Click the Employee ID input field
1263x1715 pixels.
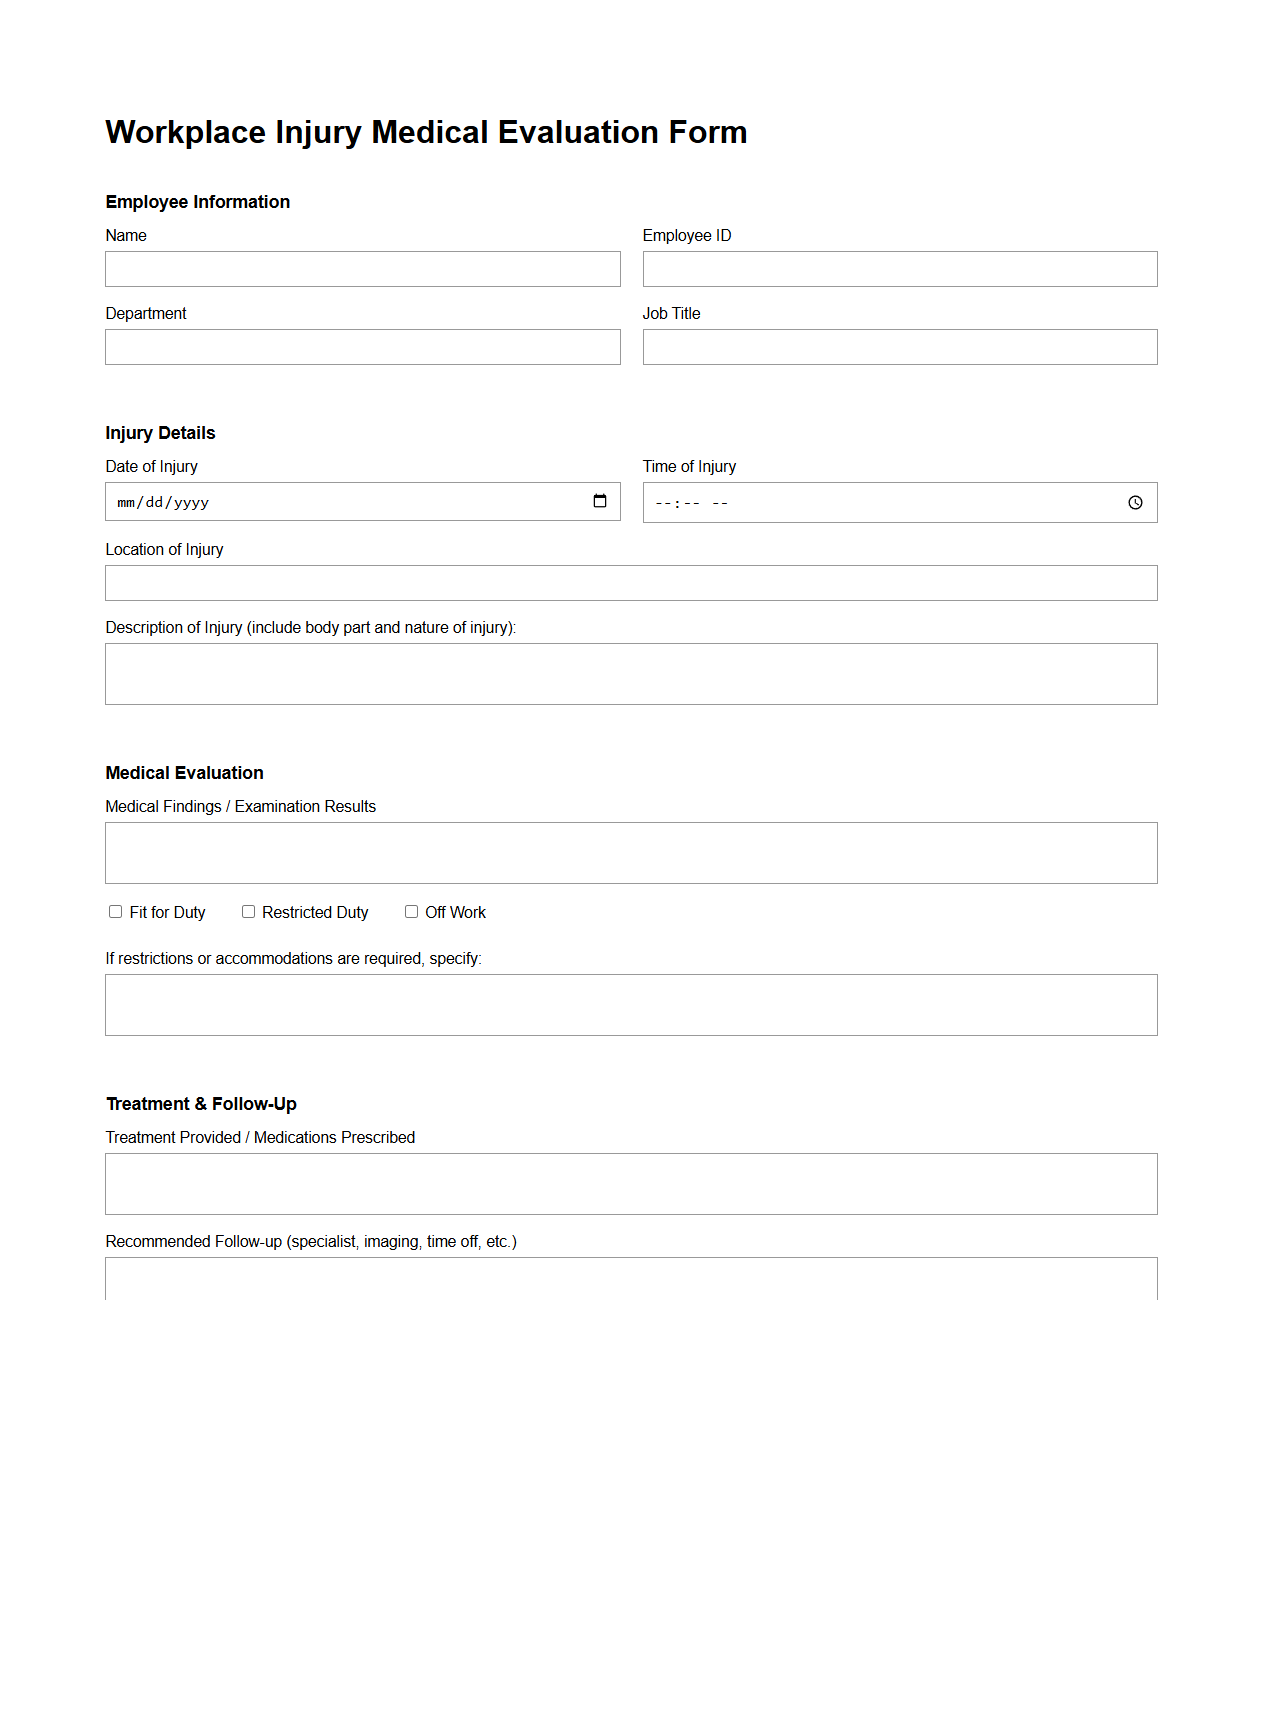click(x=899, y=268)
